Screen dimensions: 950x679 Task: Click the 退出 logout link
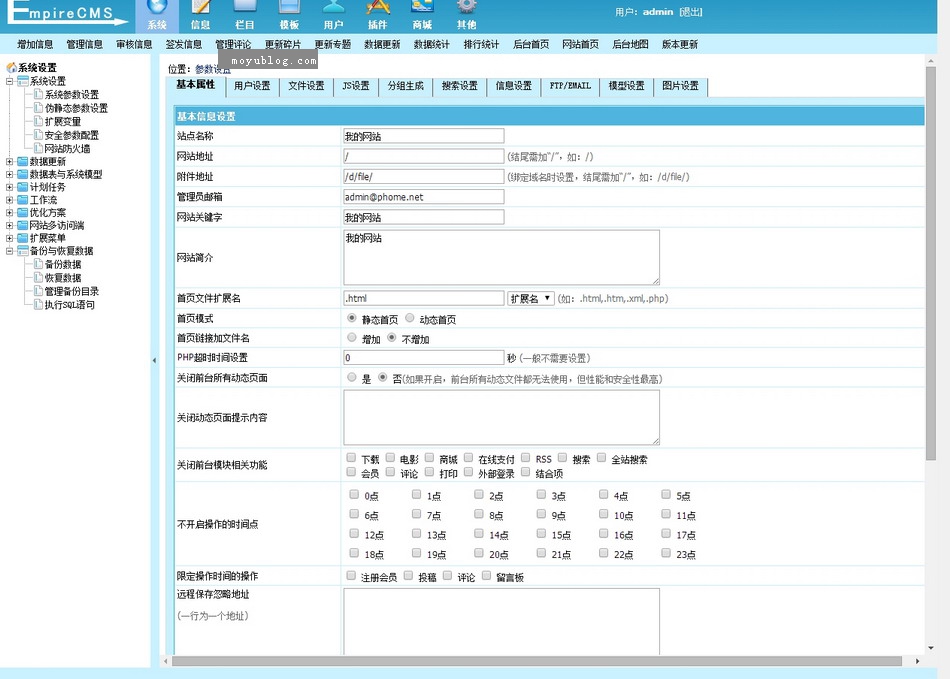(691, 12)
